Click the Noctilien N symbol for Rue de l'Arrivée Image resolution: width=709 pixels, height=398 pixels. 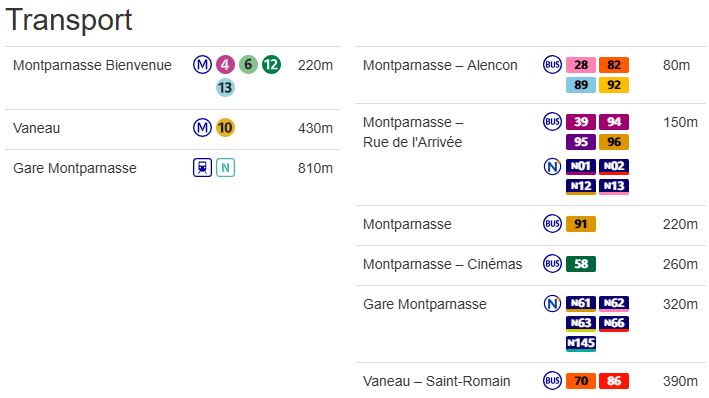pyautogui.click(x=552, y=166)
